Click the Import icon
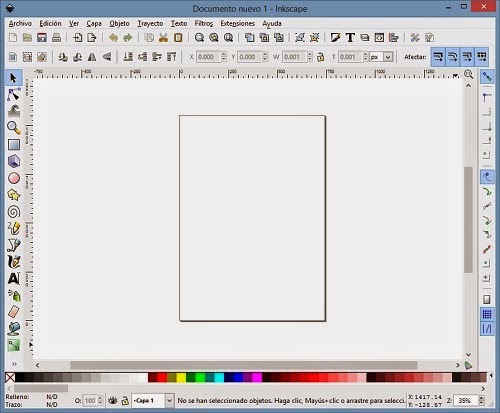The height and width of the screenshot is (413, 500). click(x=78, y=37)
